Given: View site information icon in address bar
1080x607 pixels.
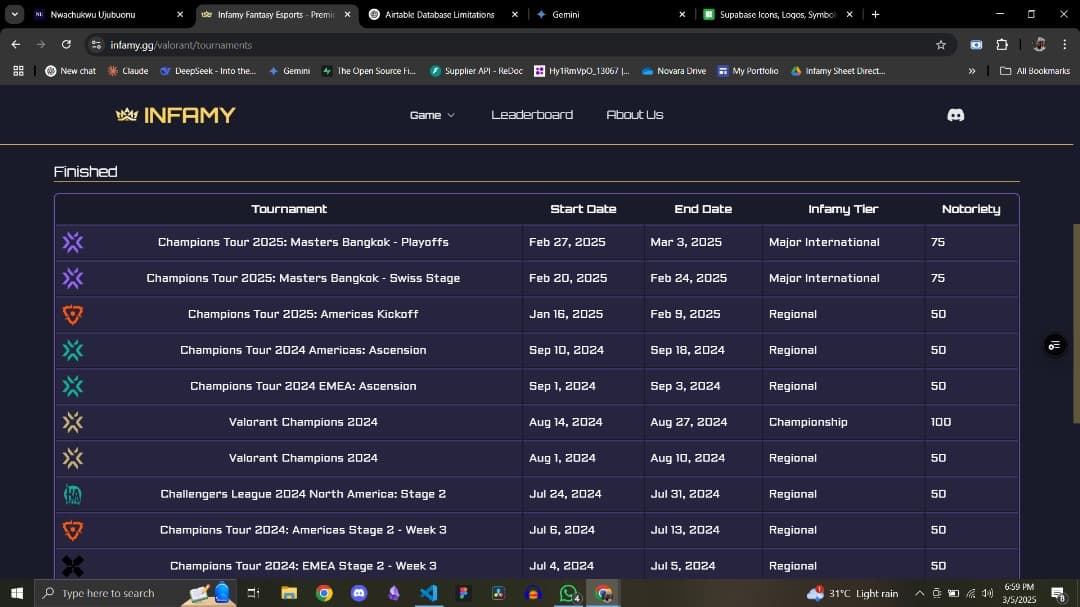Looking at the screenshot, I should pos(96,45).
